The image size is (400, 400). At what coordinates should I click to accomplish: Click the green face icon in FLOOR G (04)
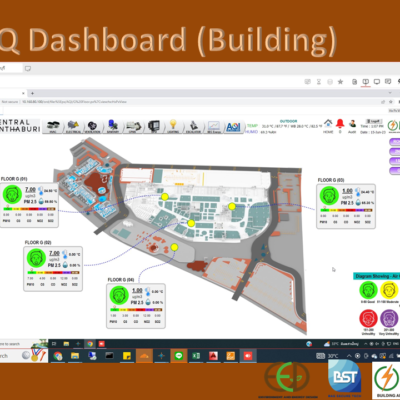point(119,295)
